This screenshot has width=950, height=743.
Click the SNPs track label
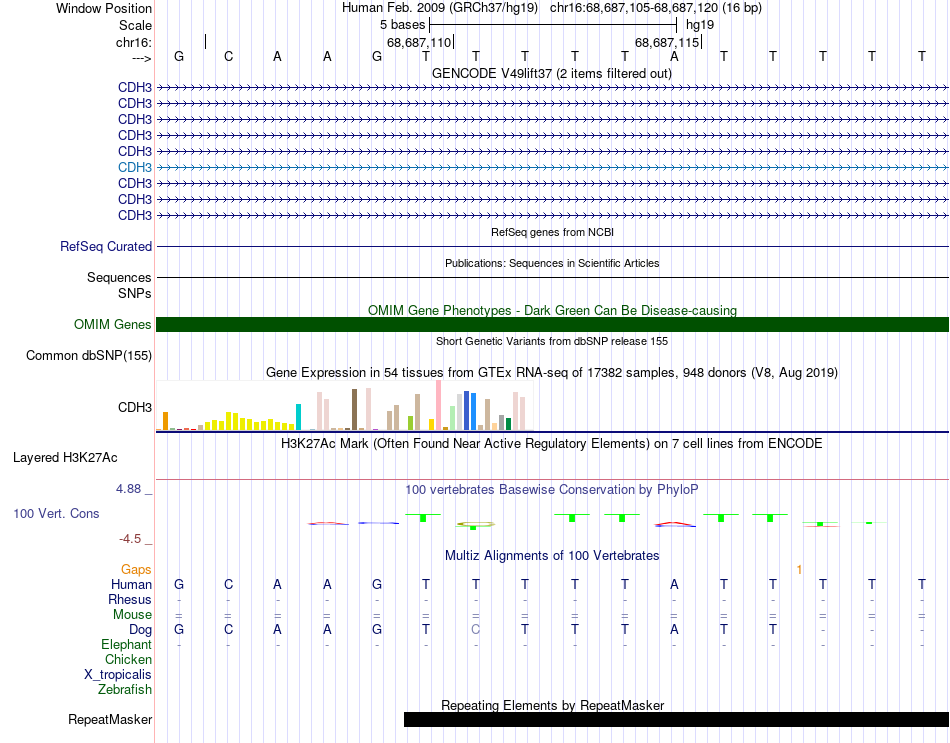tap(135, 293)
